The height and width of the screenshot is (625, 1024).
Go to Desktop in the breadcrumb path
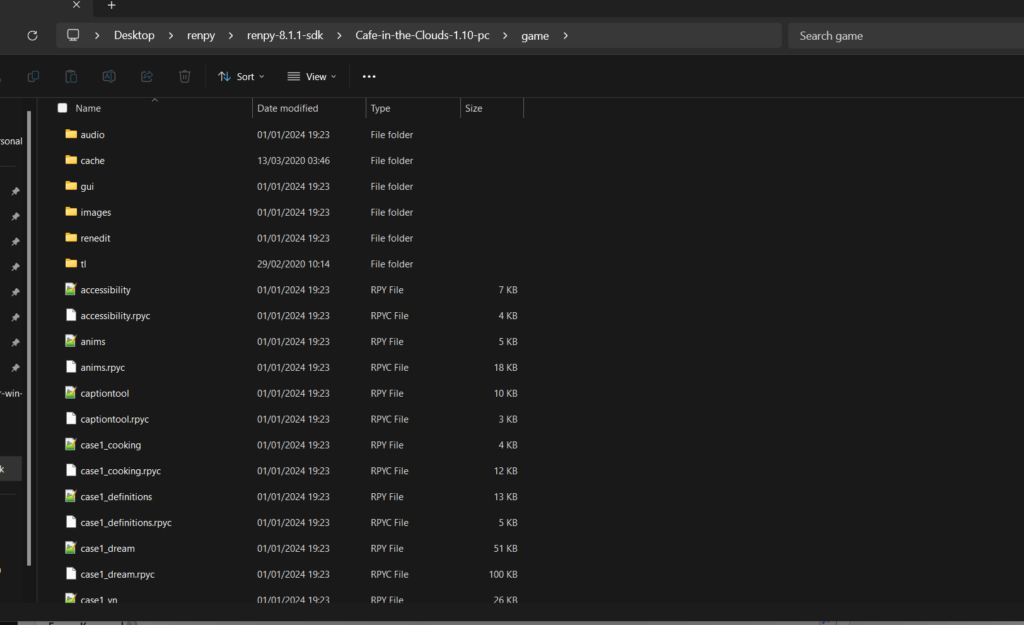coord(134,35)
